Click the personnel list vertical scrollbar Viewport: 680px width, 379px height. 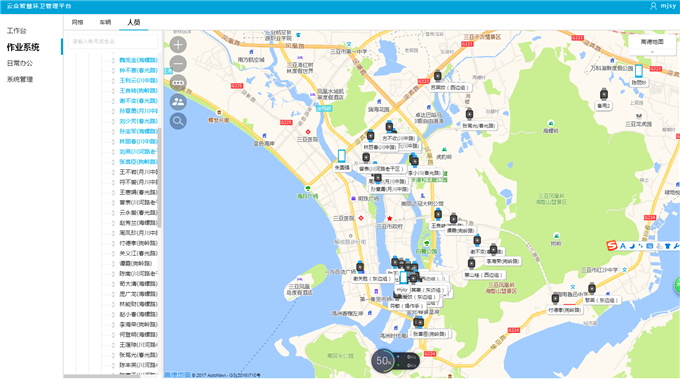(160, 178)
